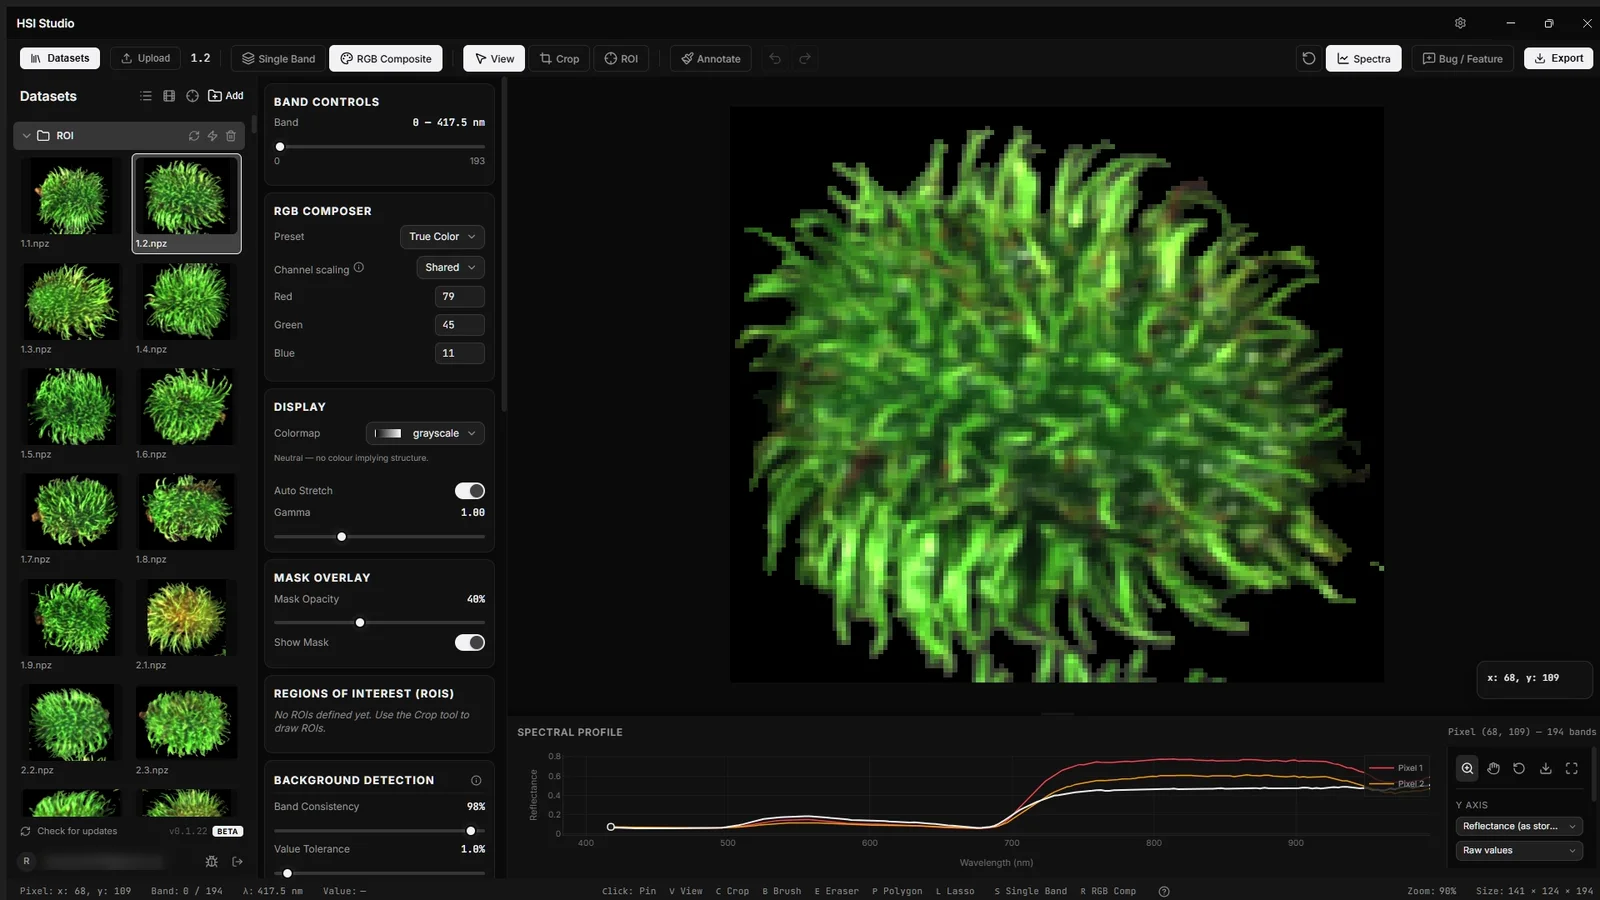Click the Upload button
The image size is (1600, 900).
(145, 59)
